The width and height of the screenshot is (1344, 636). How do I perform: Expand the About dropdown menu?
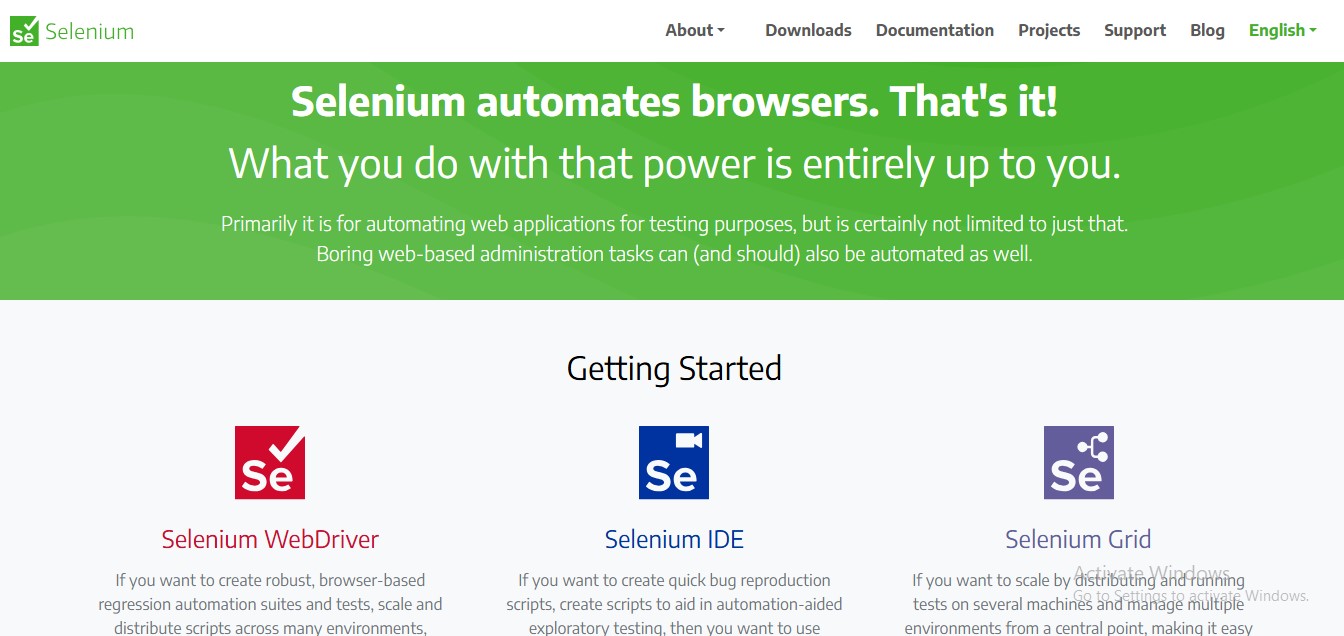(x=695, y=30)
